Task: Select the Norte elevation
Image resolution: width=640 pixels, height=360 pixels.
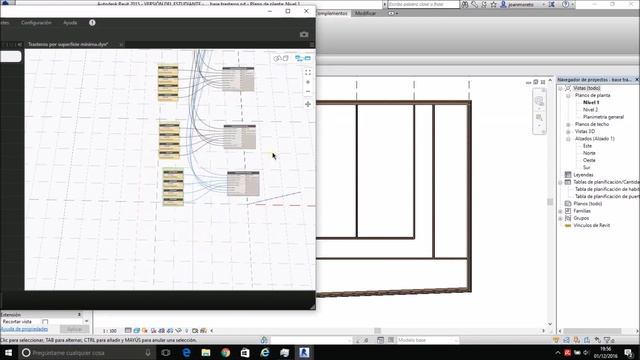Action: 589,153
